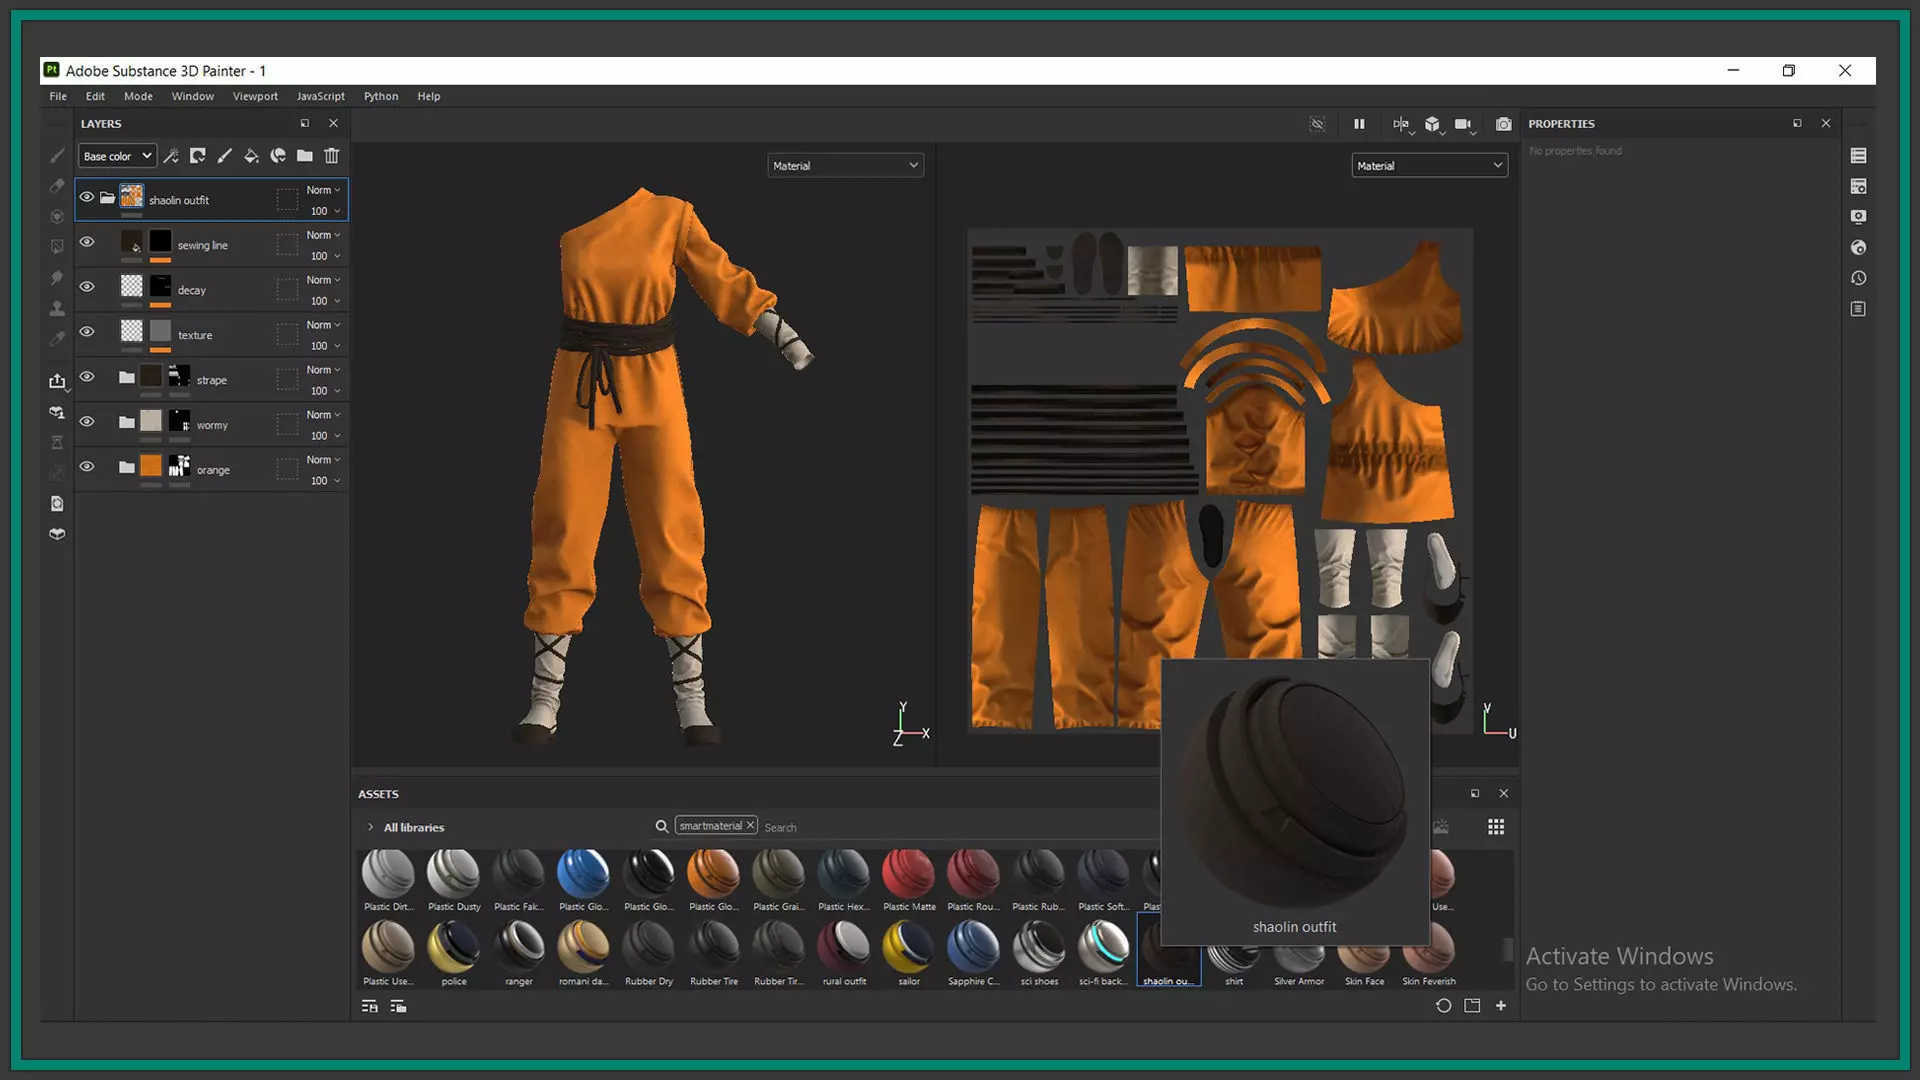Click the export textures icon in left toolbar
Viewport: 1920px width, 1080px height.
point(57,381)
